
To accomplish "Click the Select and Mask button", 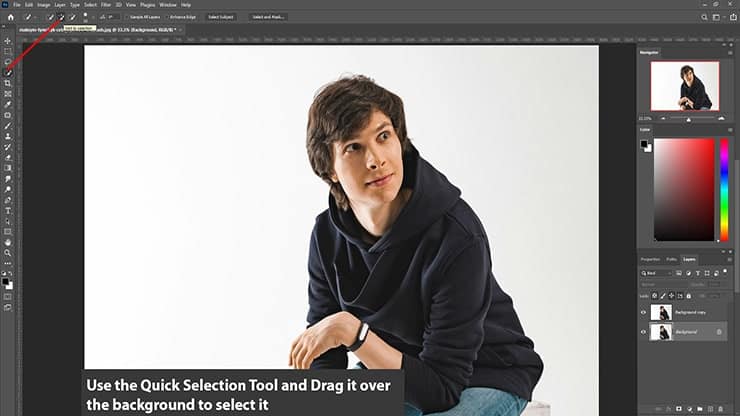I will coord(268,17).
